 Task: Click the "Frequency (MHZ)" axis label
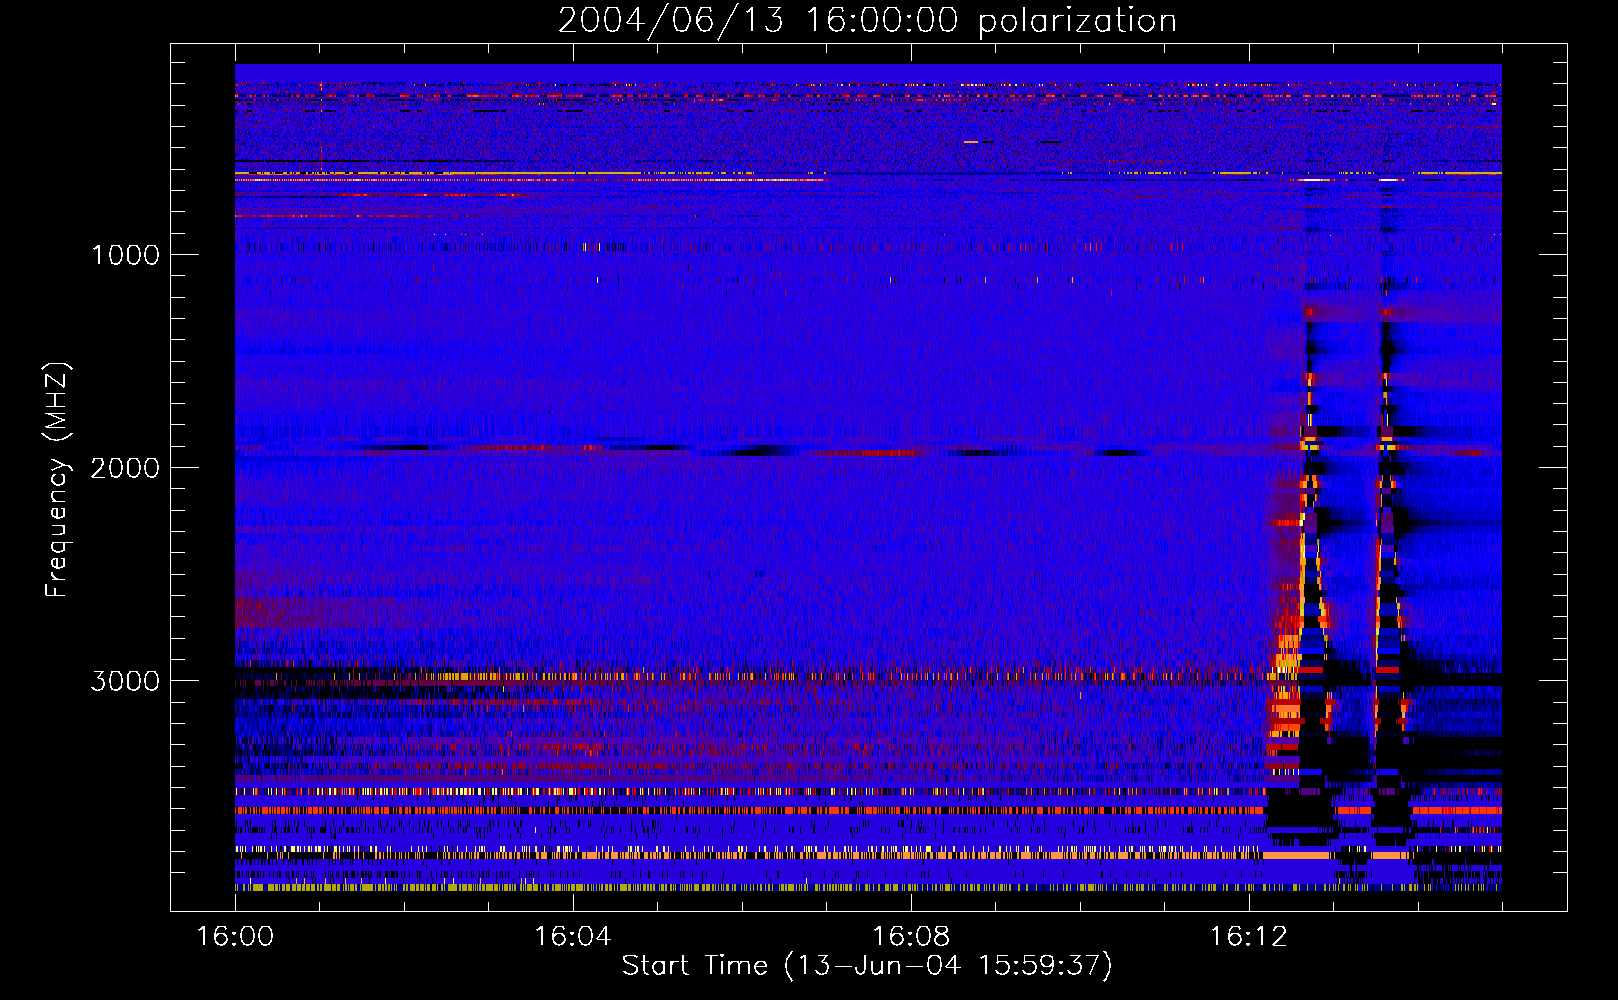coord(58,480)
